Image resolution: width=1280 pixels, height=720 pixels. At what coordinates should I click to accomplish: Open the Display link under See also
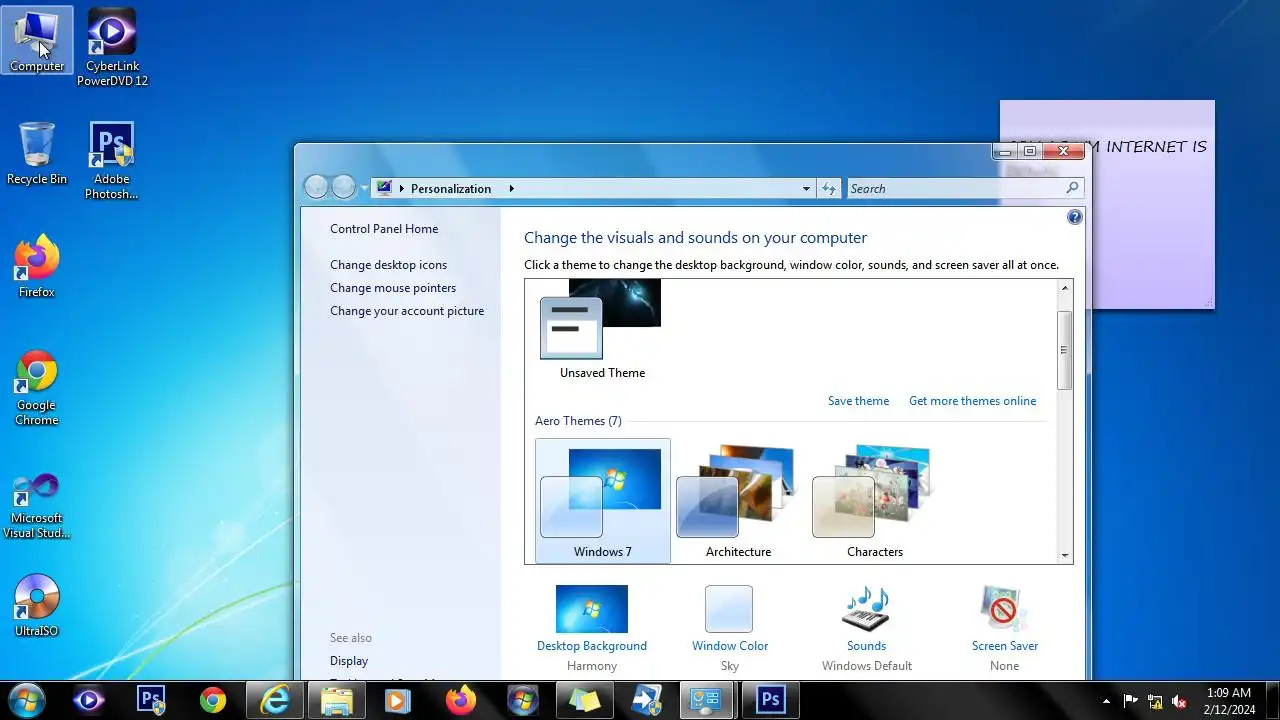click(349, 661)
